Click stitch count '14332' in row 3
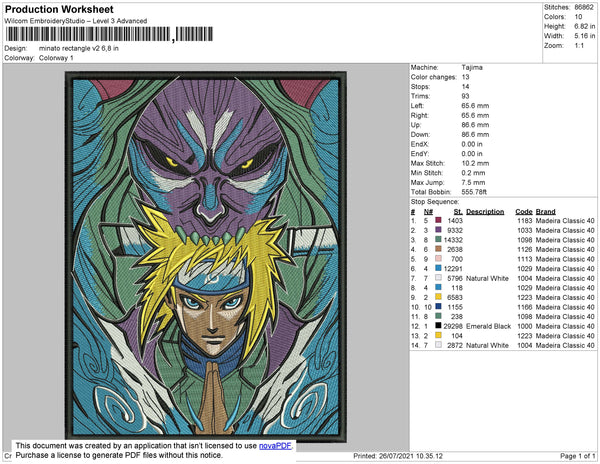Screen dimensions: 600x464 (453, 240)
